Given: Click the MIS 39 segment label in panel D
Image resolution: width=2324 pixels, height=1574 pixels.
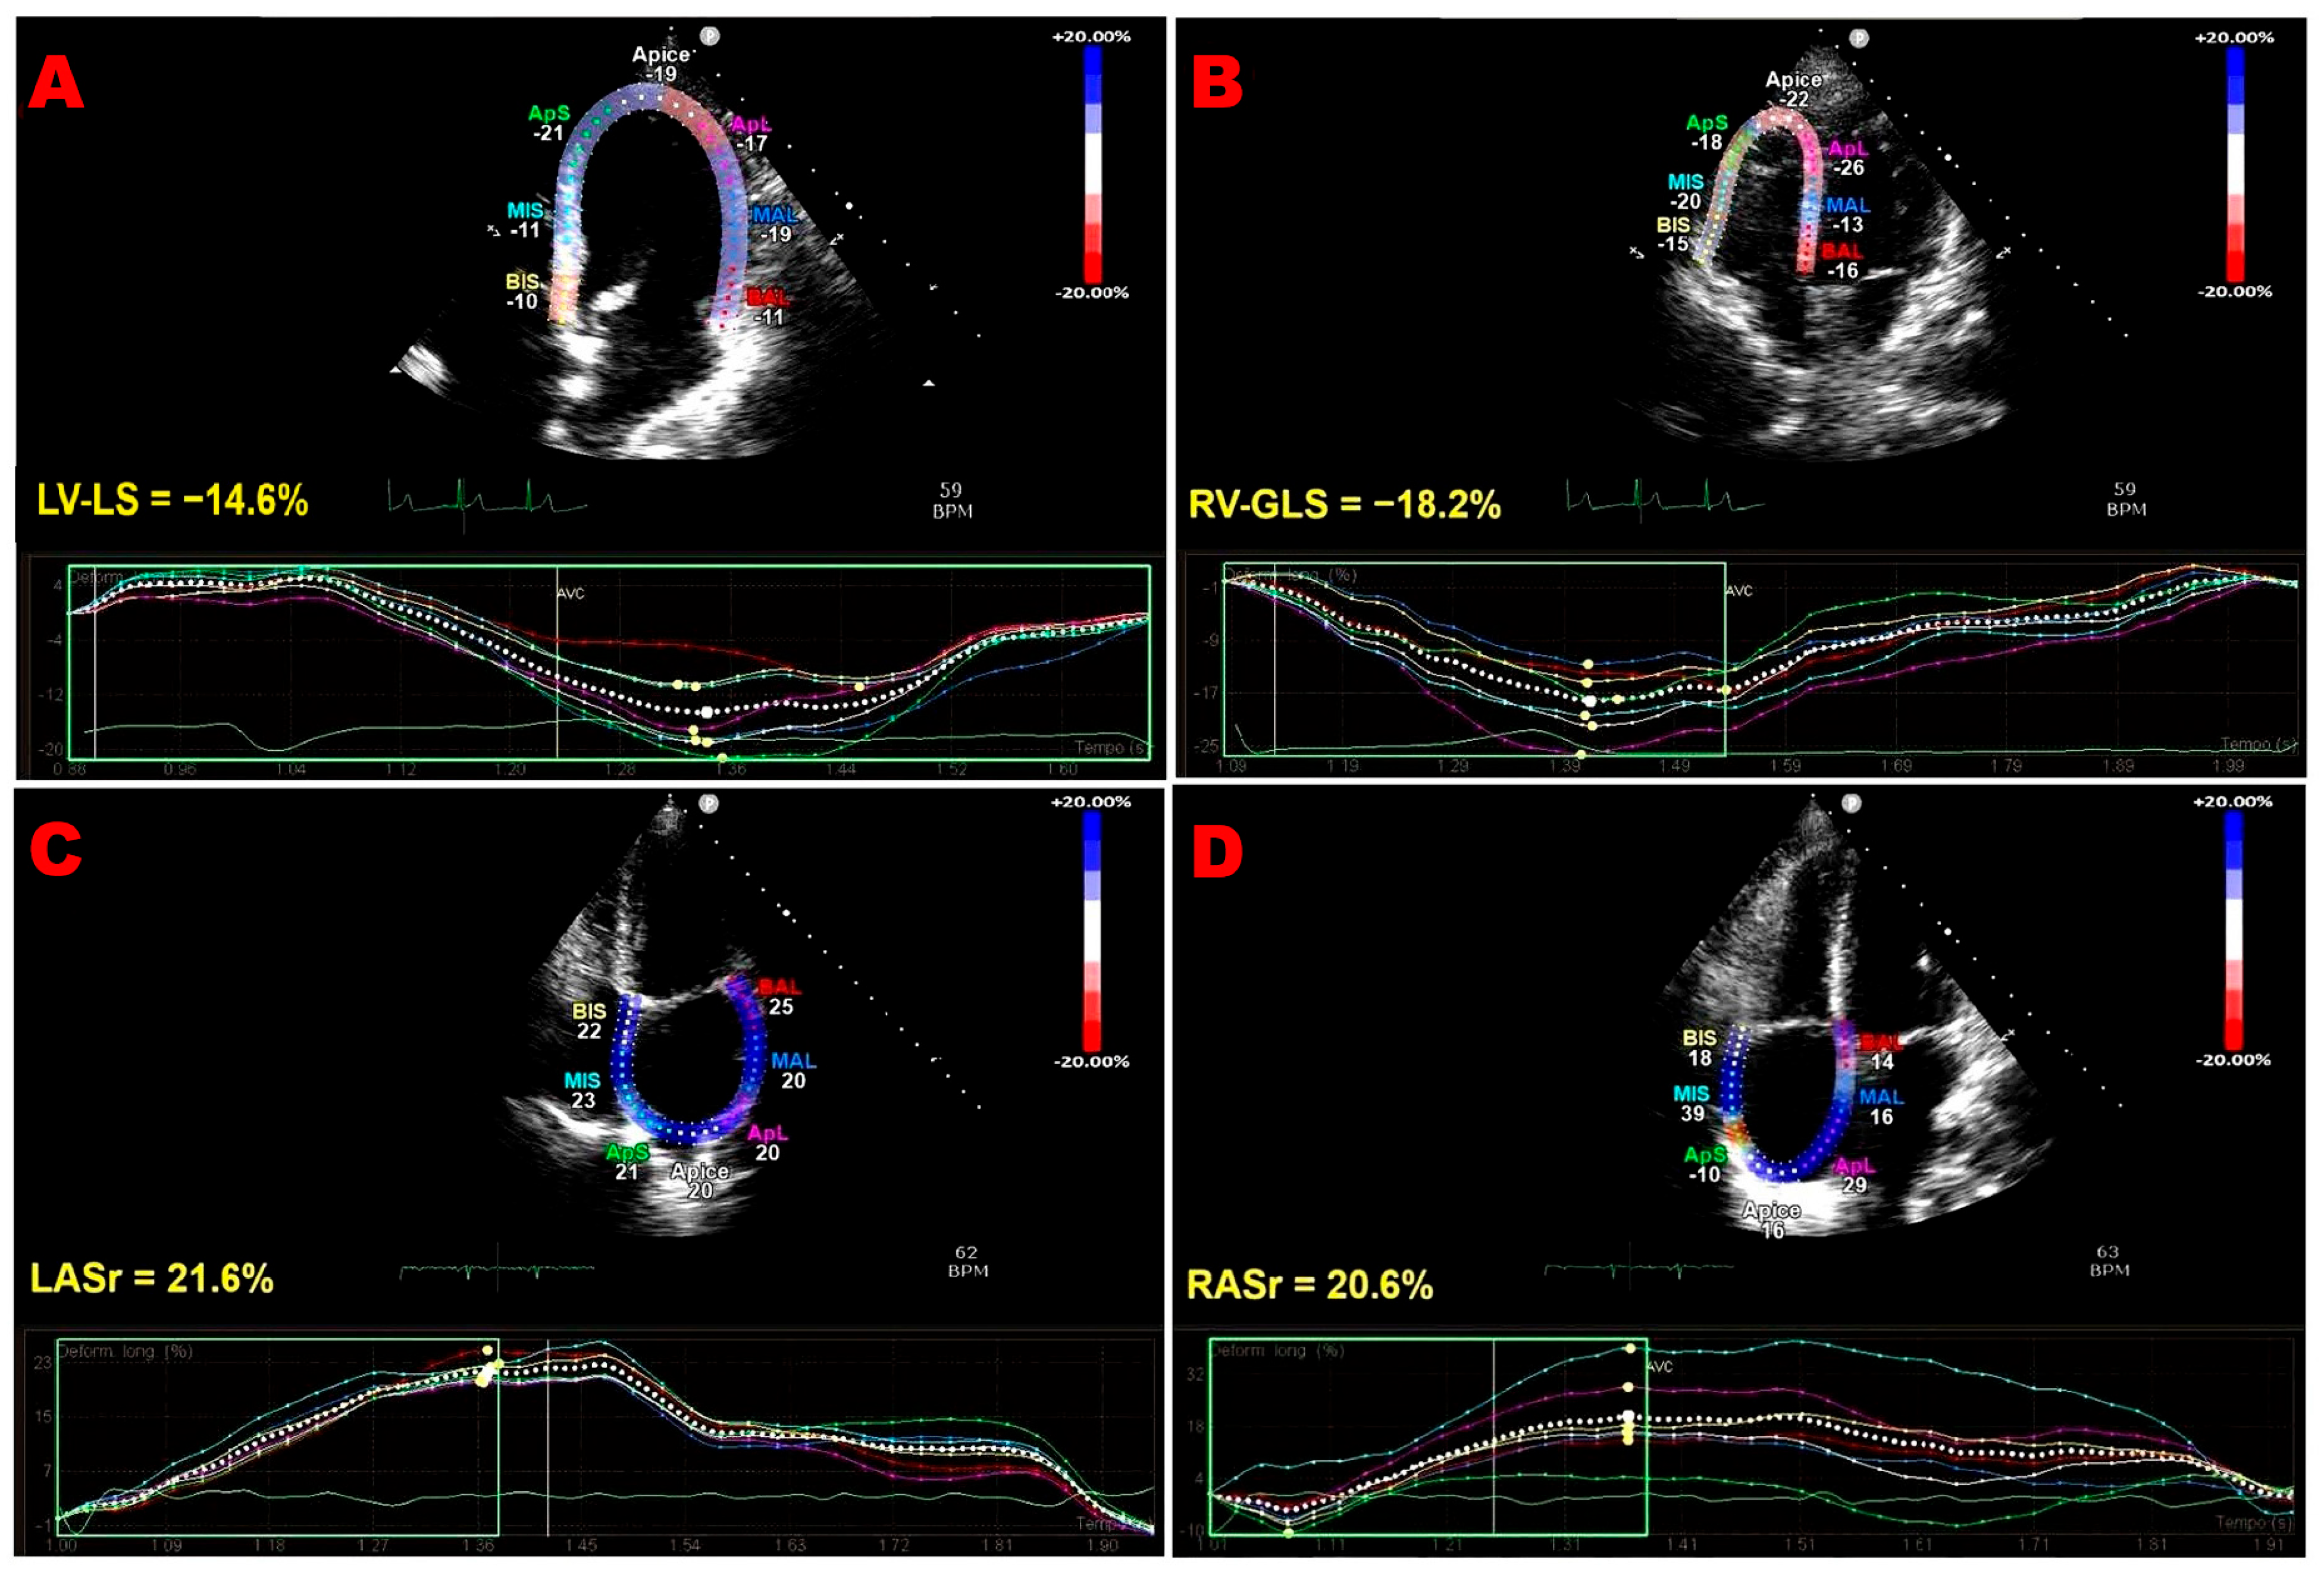Looking at the screenshot, I should tap(1691, 1103).
